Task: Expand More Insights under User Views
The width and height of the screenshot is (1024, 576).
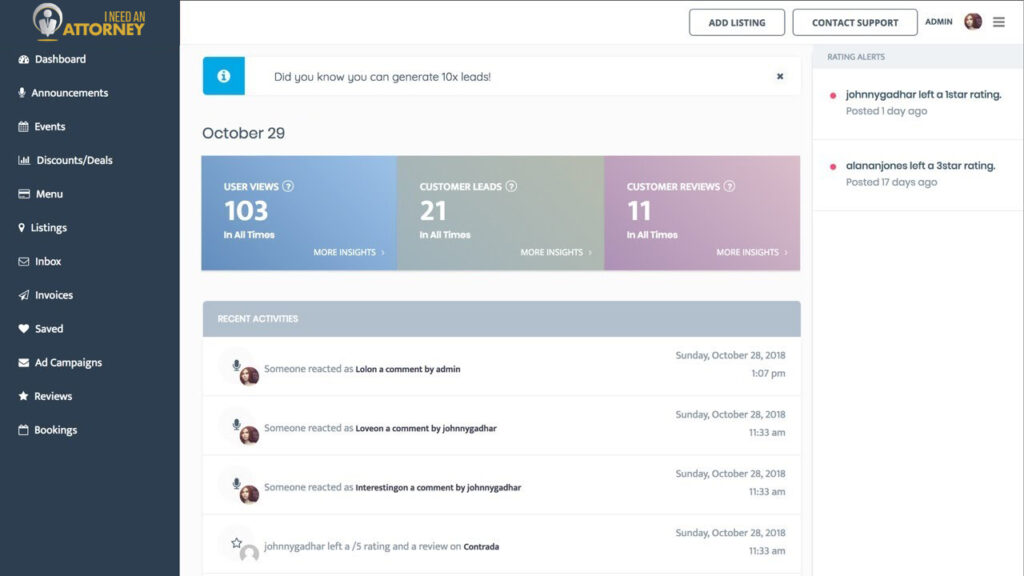Action: (x=349, y=253)
